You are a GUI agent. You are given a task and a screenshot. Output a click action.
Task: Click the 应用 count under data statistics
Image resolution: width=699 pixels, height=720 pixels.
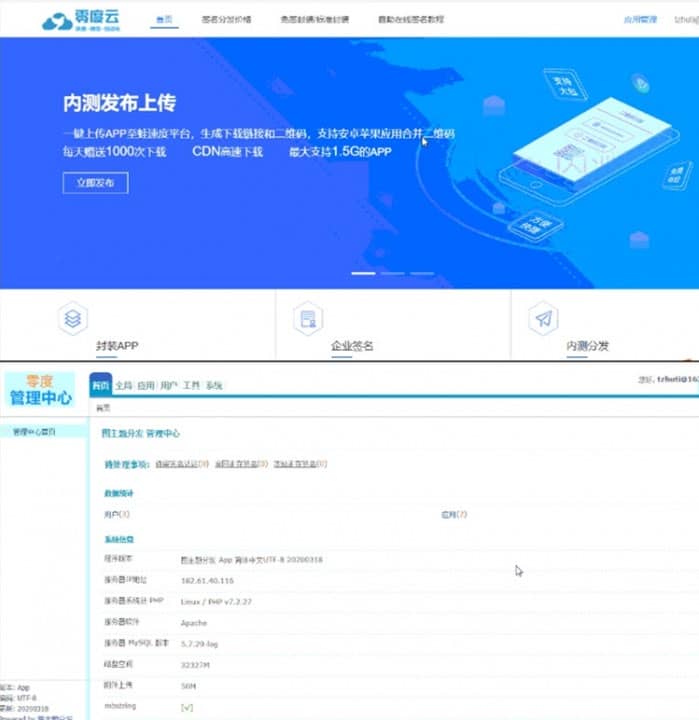click(454, 514)
